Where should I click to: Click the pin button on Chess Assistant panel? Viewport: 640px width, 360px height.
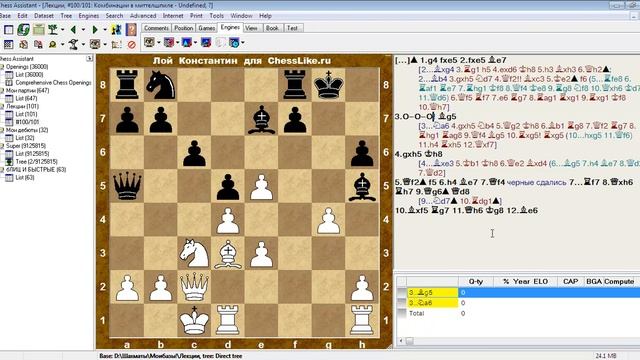point(89,59)
